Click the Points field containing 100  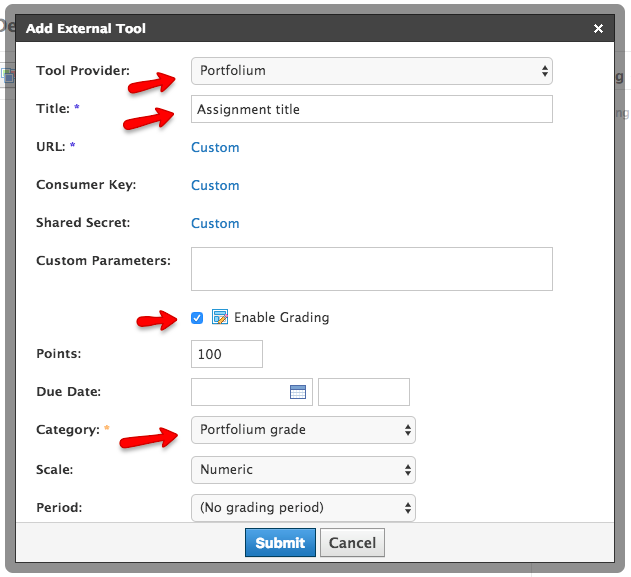coord(227,354)
